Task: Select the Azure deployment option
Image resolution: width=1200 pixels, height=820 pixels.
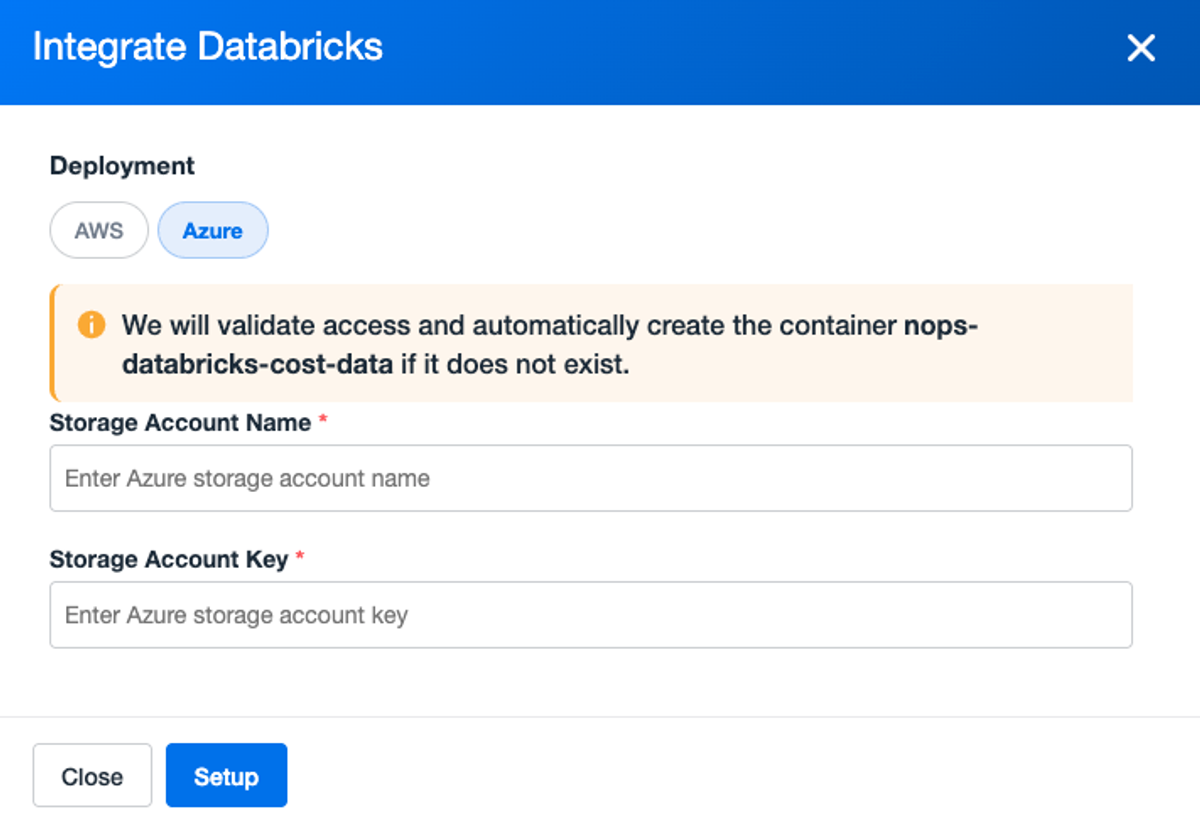Action: 213,230
